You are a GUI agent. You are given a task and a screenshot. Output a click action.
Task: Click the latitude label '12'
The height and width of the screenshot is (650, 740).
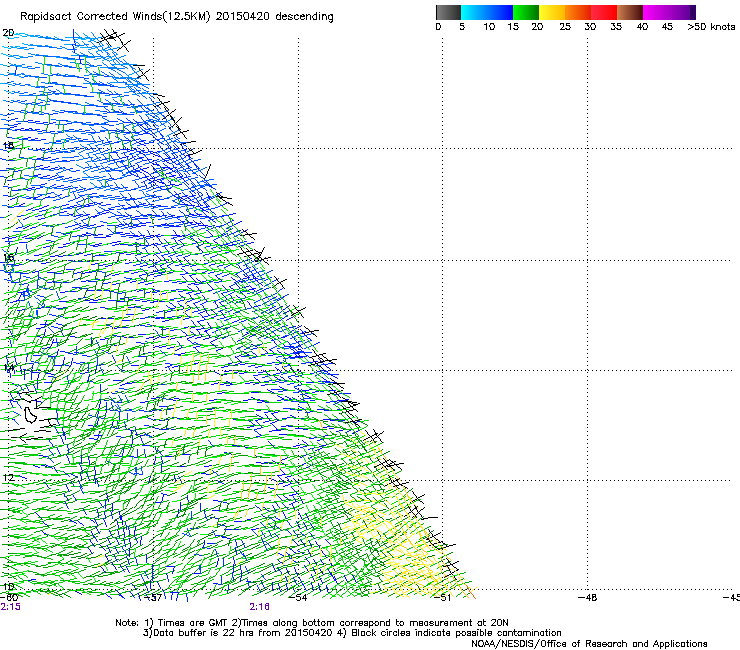(x=8, y=478)
